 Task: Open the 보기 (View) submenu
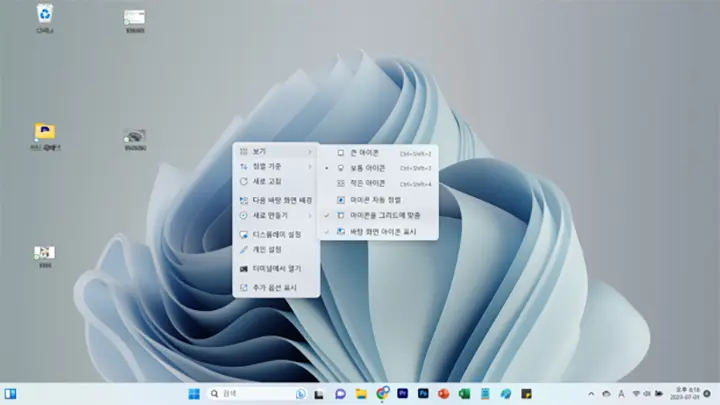click(x=276, y=152)
